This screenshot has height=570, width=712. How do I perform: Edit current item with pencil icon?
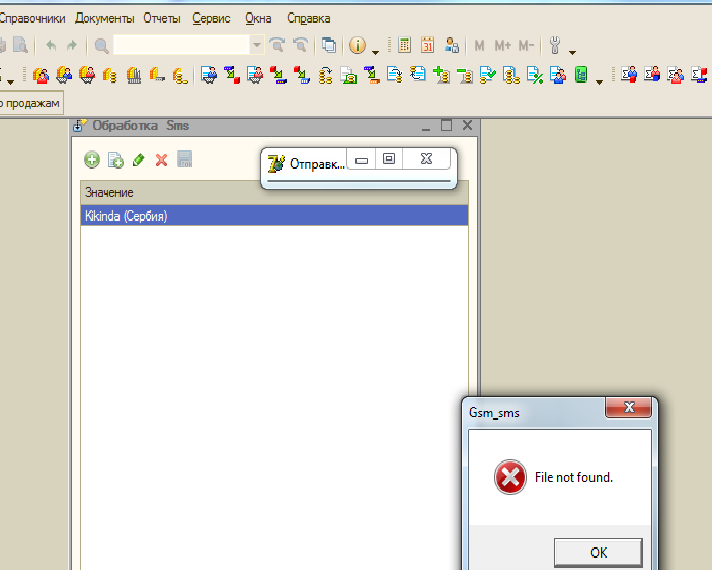point(138,159)
